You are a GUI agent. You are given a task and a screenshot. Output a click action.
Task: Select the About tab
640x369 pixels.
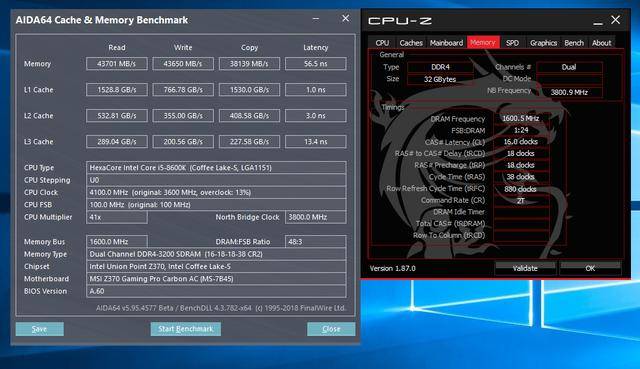601,42
